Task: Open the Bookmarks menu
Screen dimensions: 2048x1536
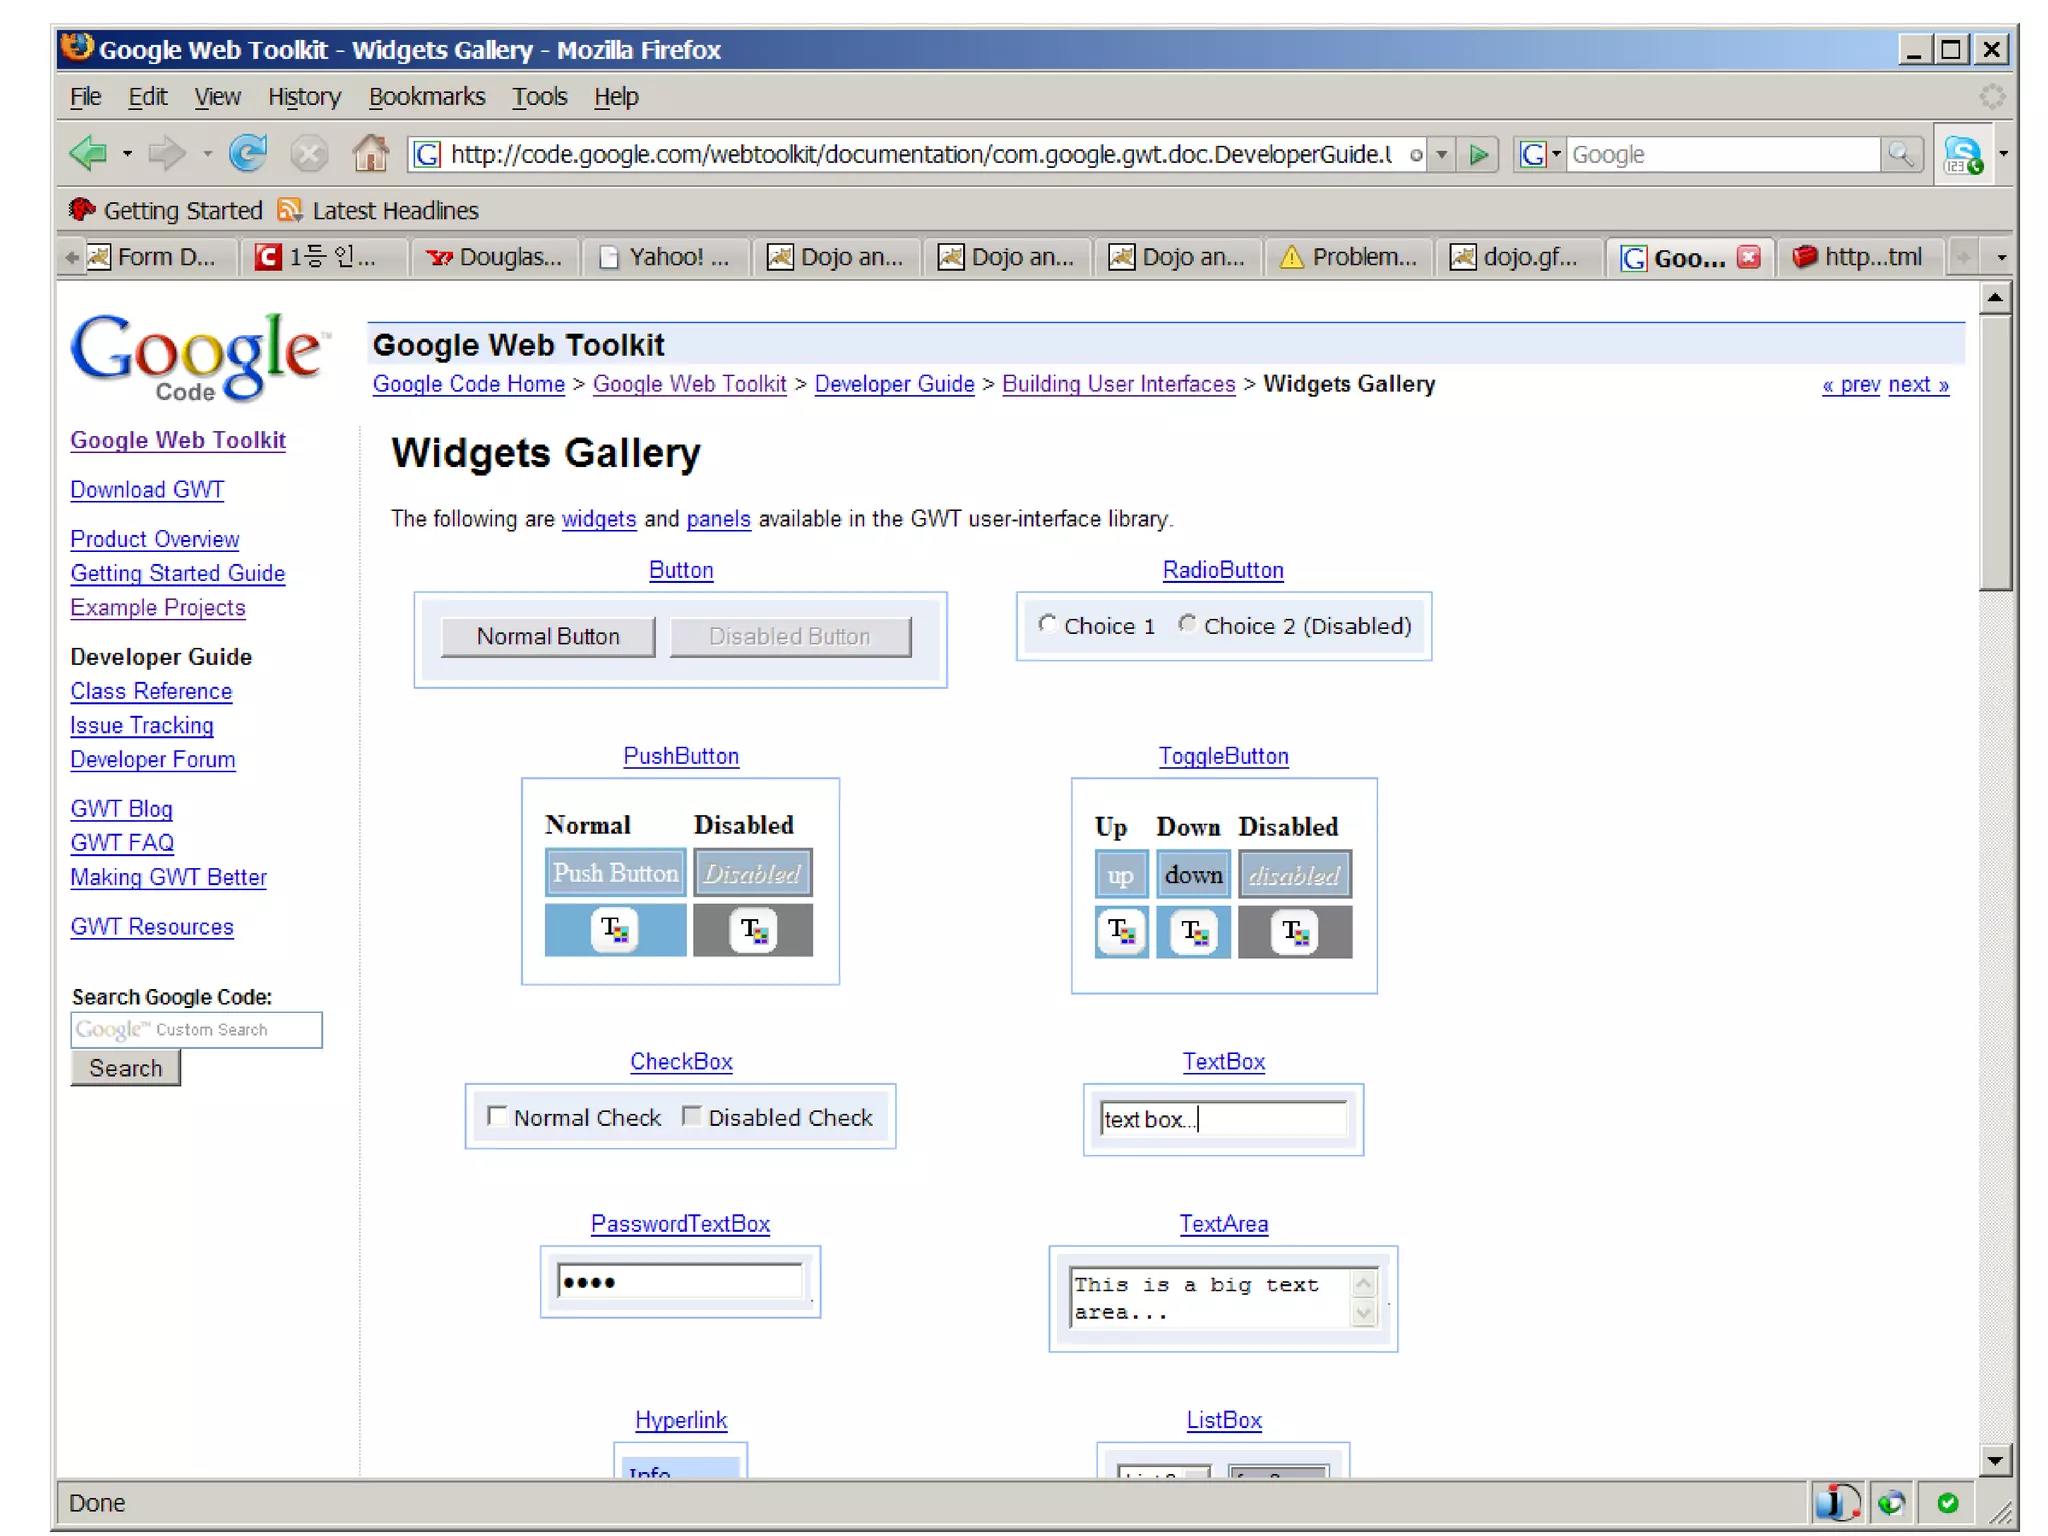Action: tap(427, 97)
